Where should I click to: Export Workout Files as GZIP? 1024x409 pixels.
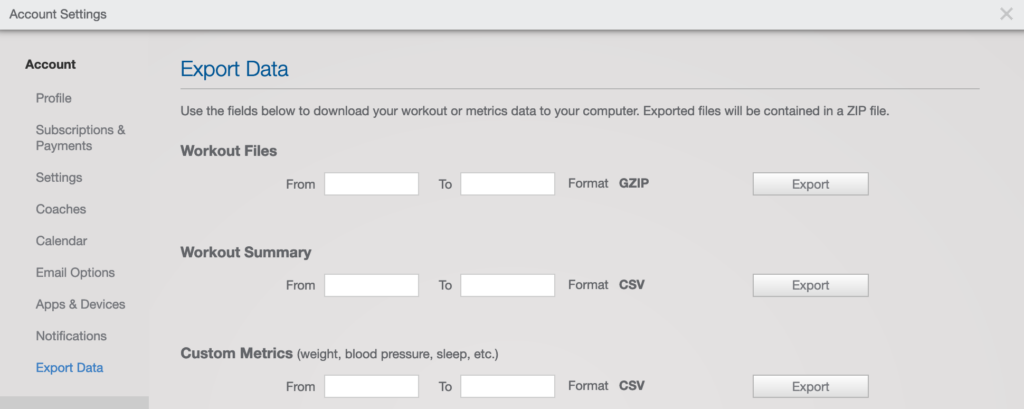pos(810,184)
